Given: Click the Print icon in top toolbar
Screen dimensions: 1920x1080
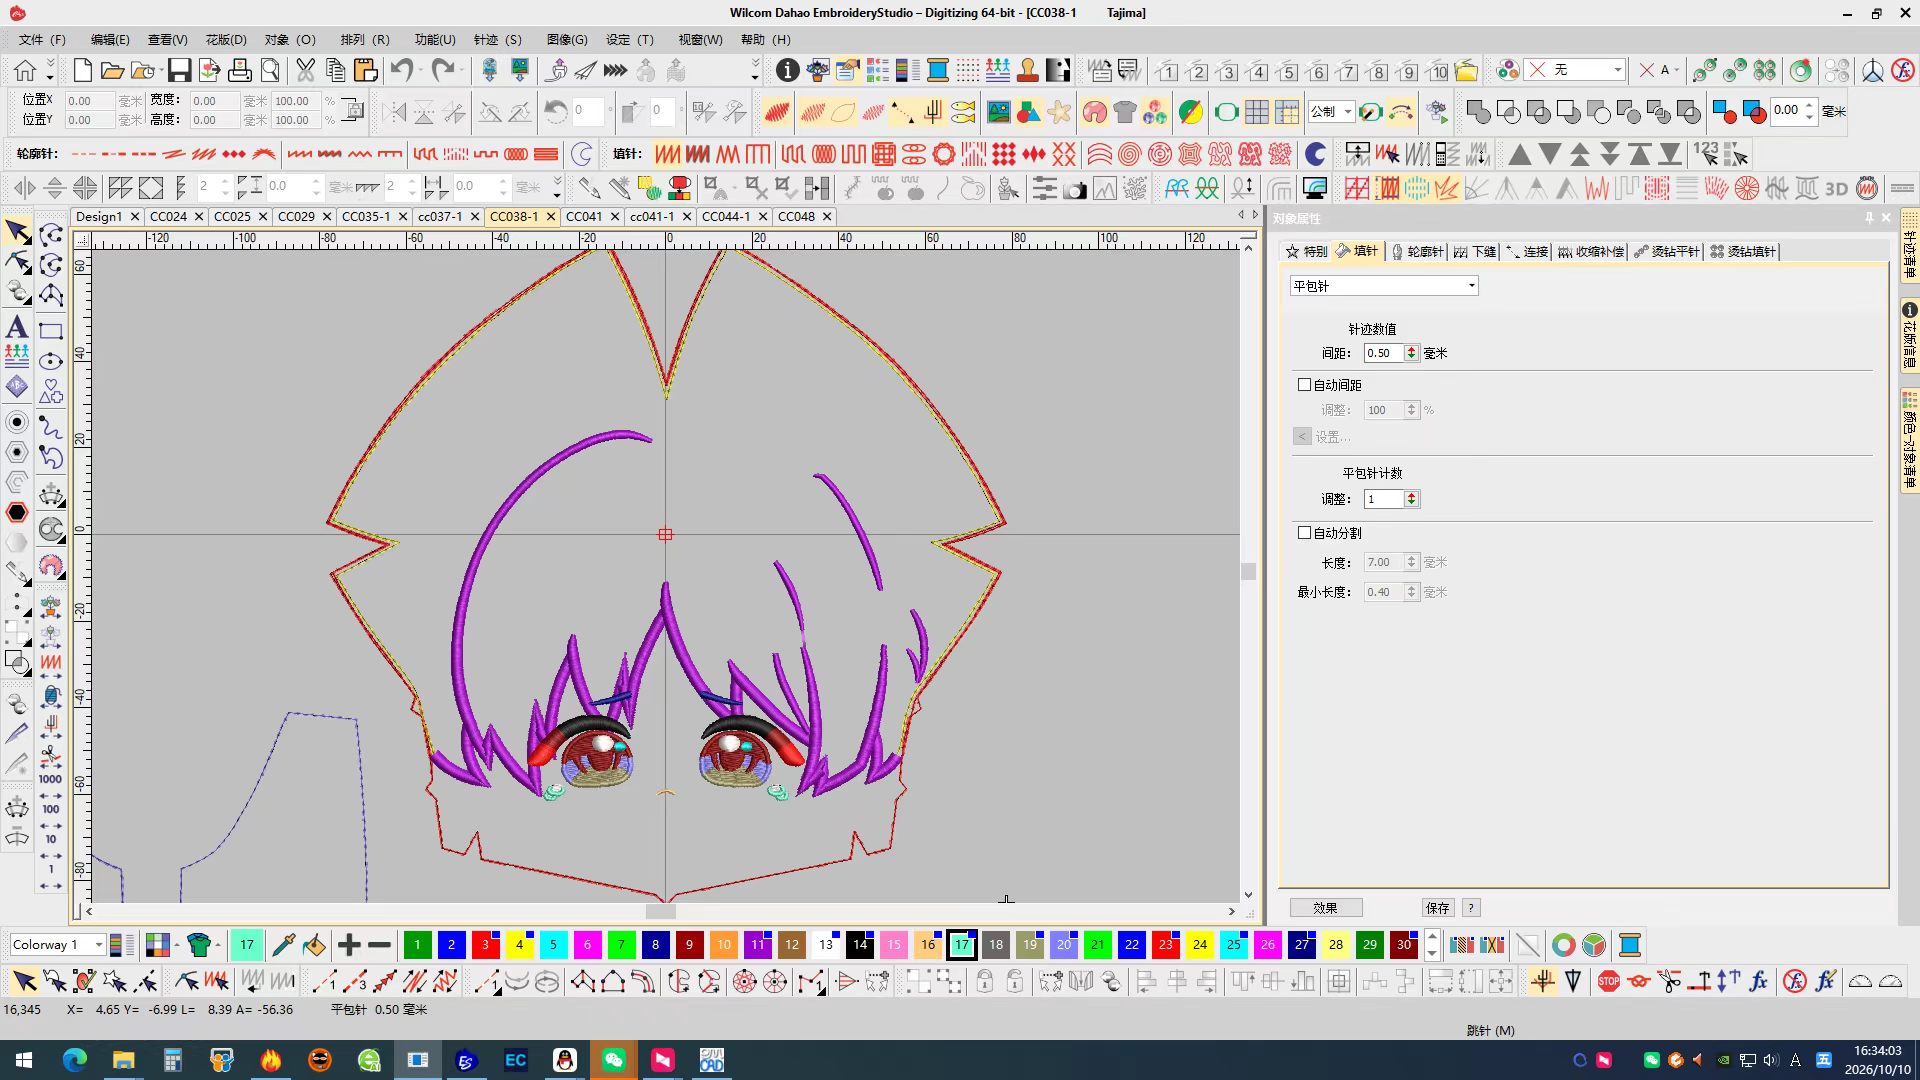Looking at the screenshot, I should click(240, 70).
